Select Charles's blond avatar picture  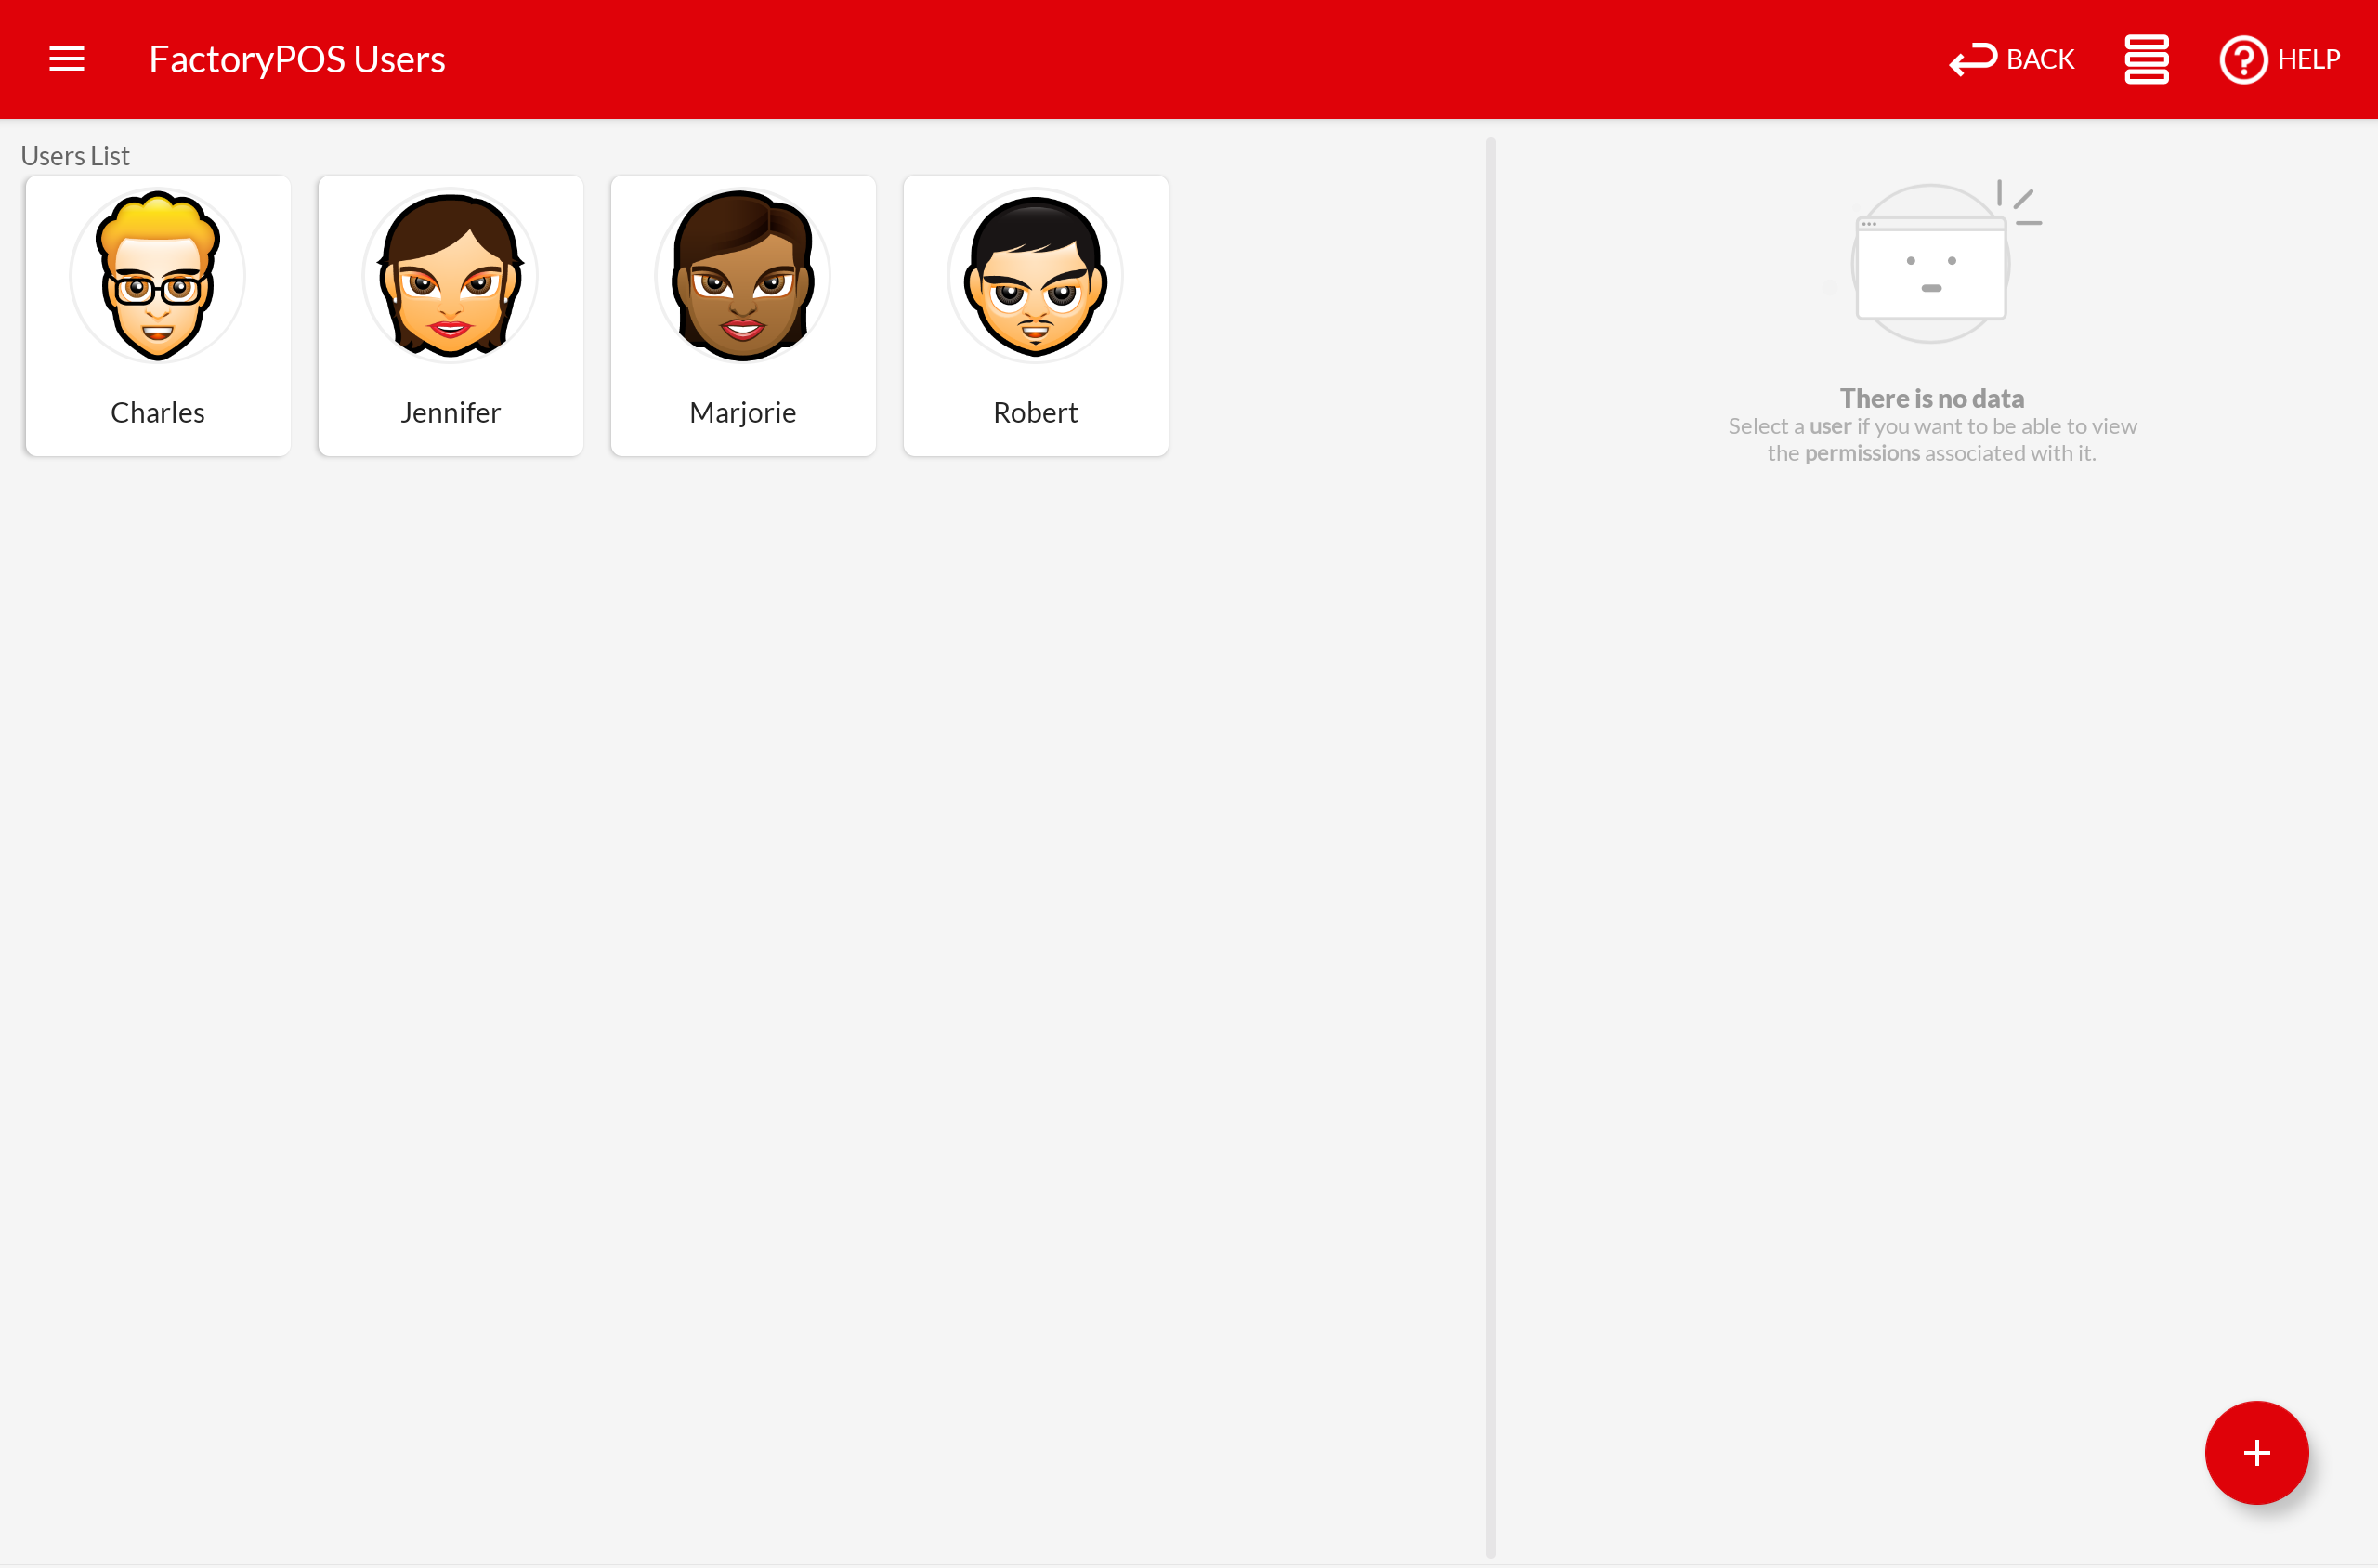click(x=158, y=276)
